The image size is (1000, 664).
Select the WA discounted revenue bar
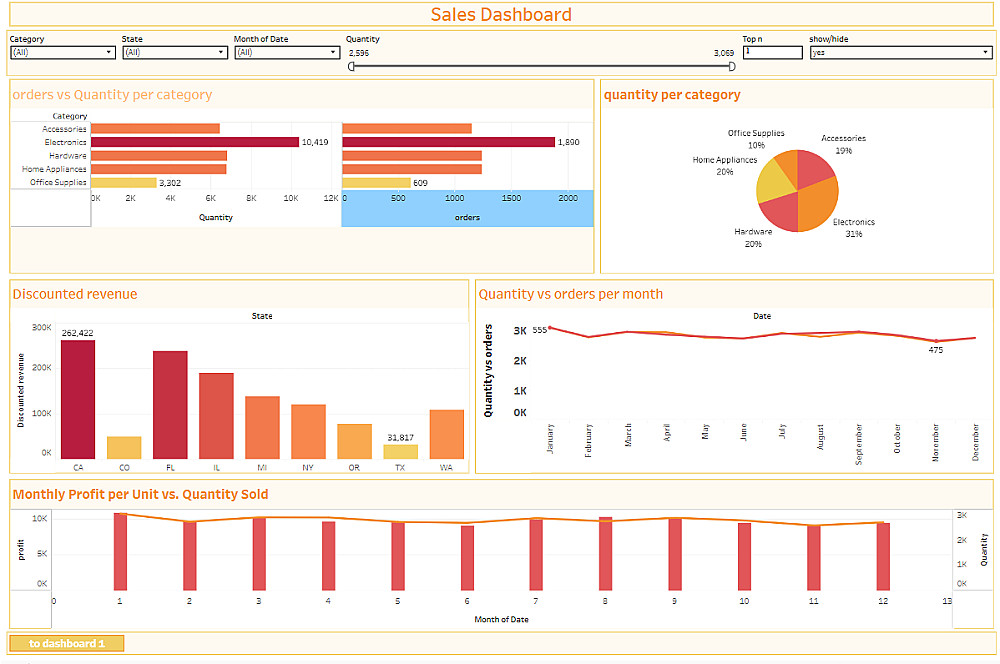point(446,434)
